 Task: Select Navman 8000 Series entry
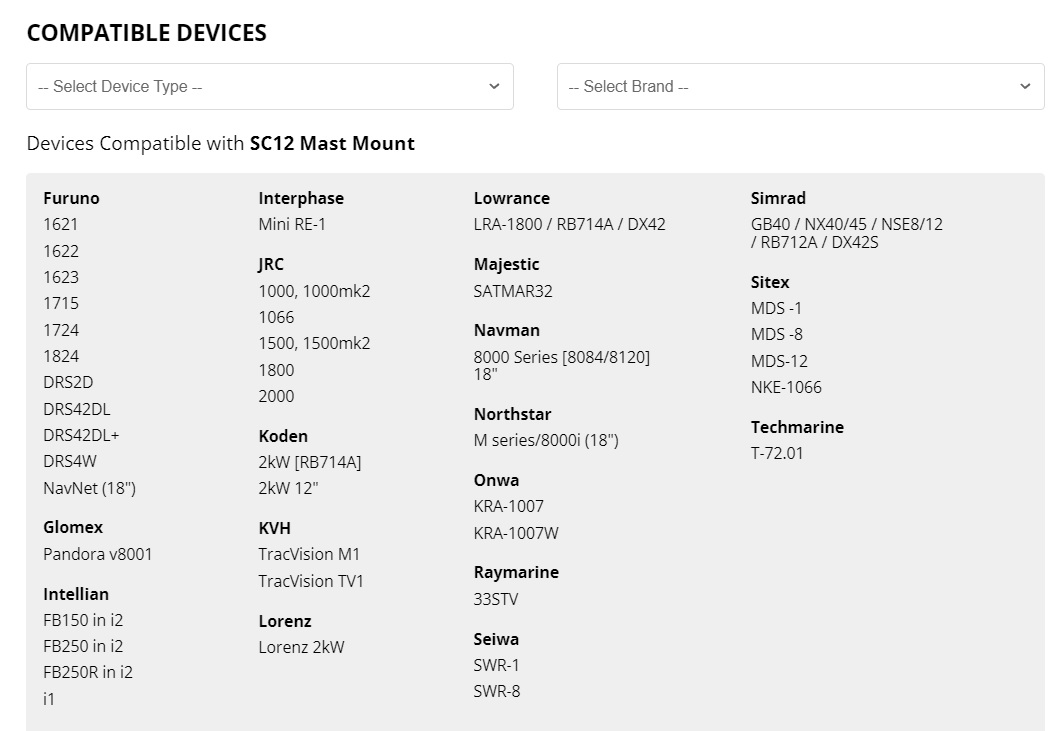pos(562,365)
